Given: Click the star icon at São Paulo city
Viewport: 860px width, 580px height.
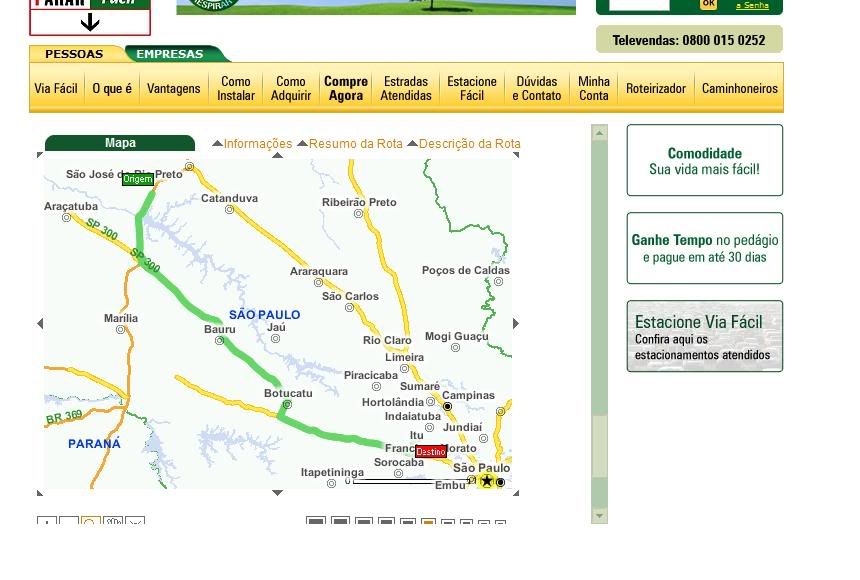Looking at the screenshot, I should [x=486, y=481].
